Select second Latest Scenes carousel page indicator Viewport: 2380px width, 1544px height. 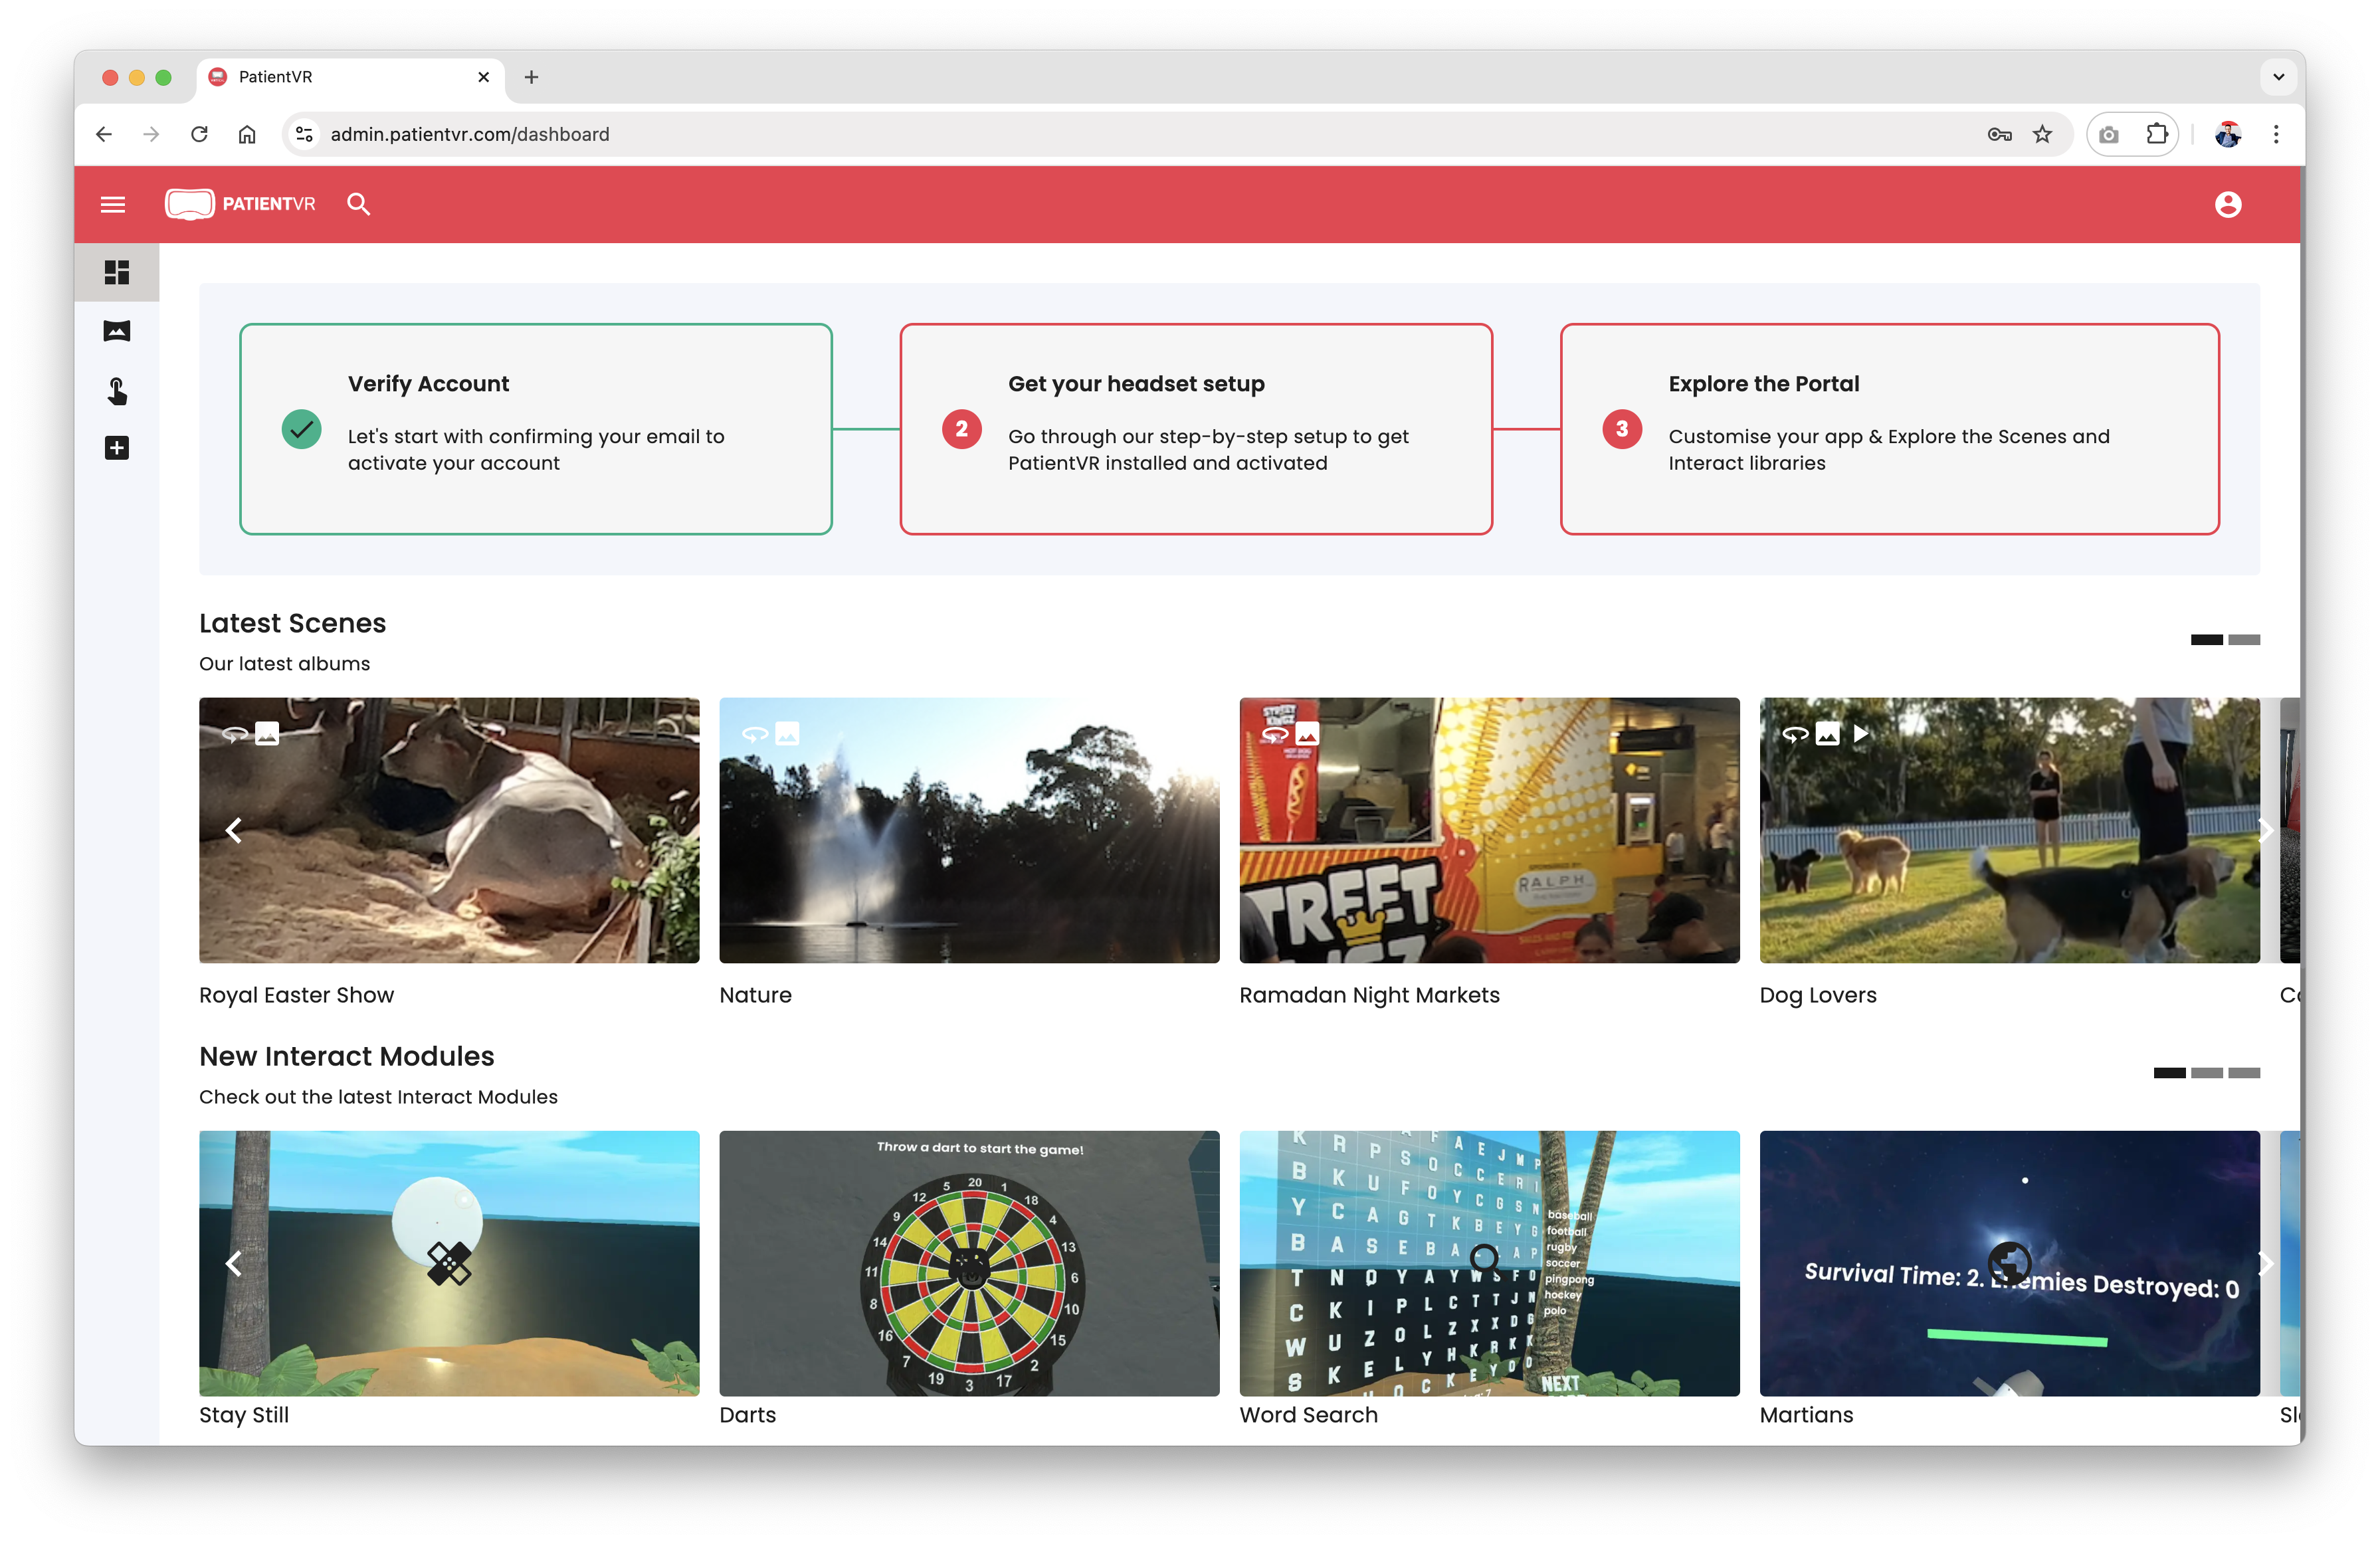[2244, 640]
